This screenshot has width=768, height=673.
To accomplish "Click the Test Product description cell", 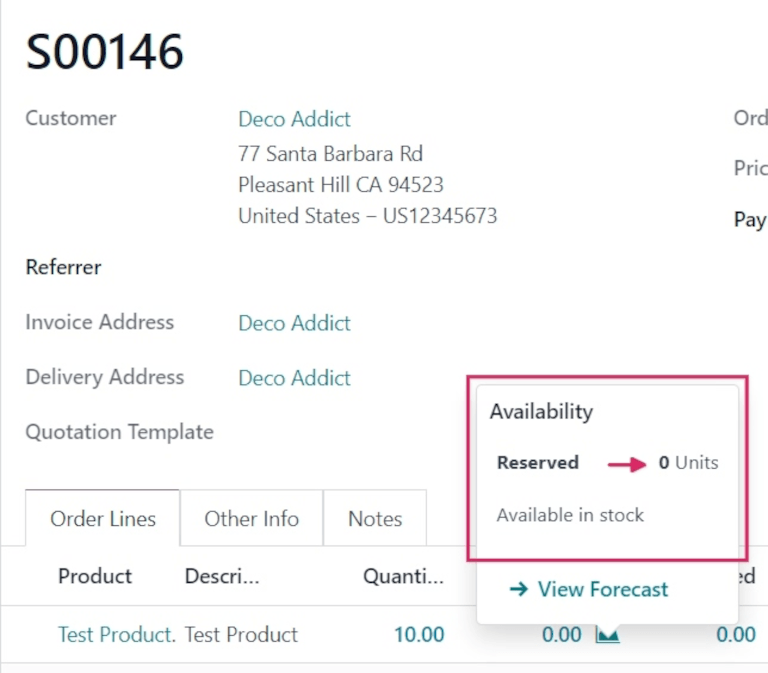I will point(241,634).
